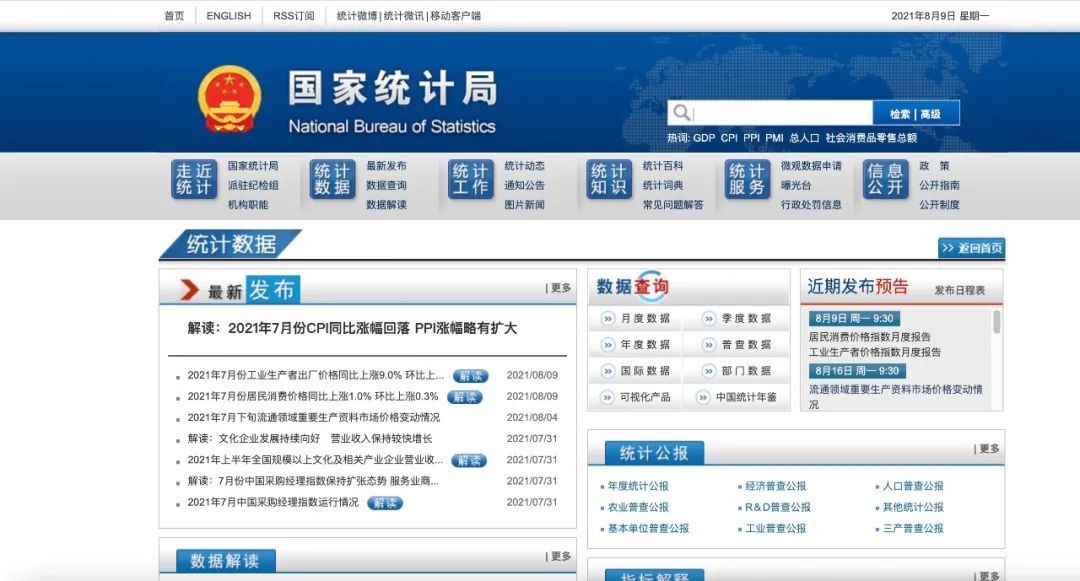The height and width of the screenshot is (581, 1080).
Task: Open the 统计数据 navigation icon
Action: [x=332, y=180]
